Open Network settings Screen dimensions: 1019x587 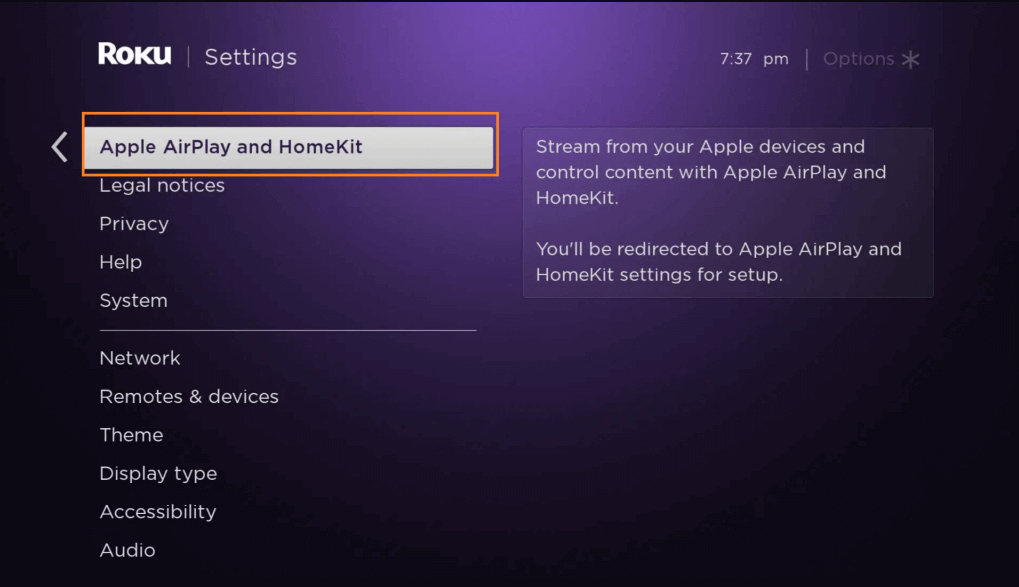140,358
